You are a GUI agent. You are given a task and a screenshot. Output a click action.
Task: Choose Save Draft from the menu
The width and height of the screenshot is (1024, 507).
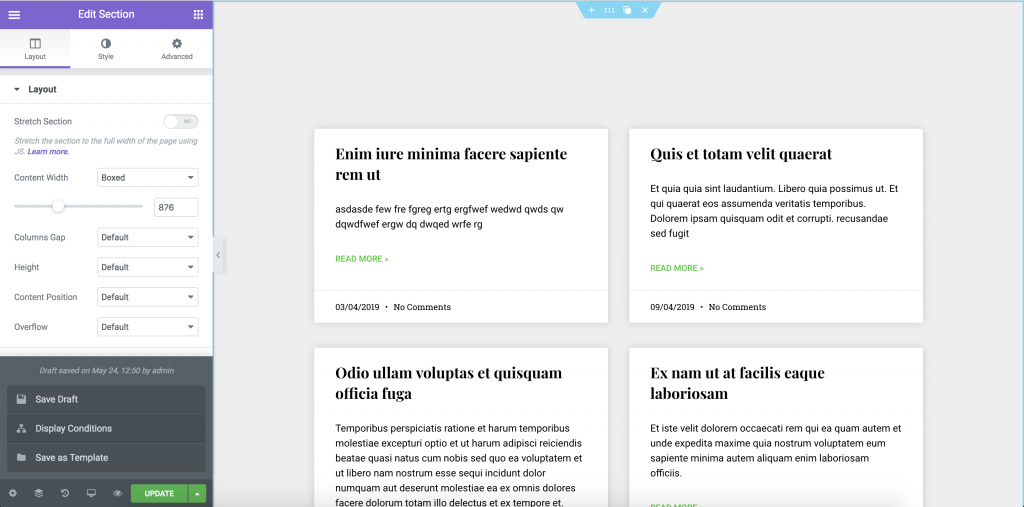click(x=106, y=399)
